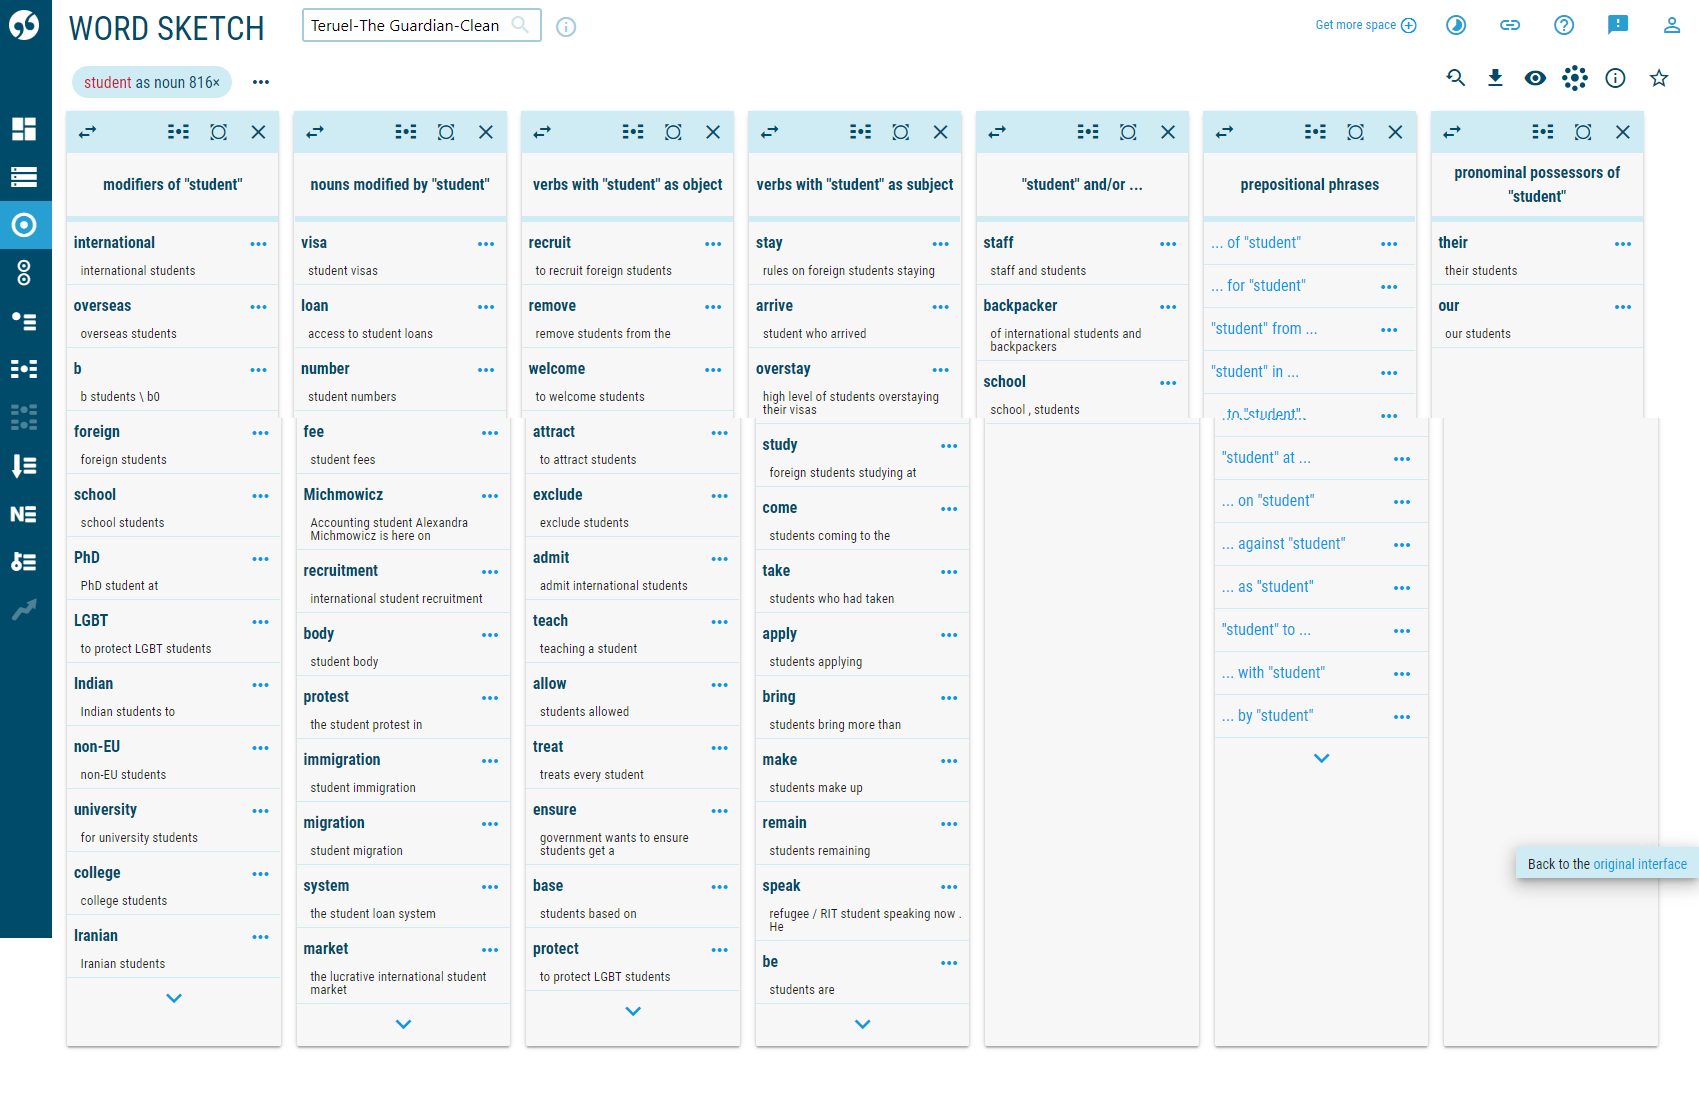Download the word sketch results
Viewport: 1699px width, 1096px height.
pos(1495,78)
